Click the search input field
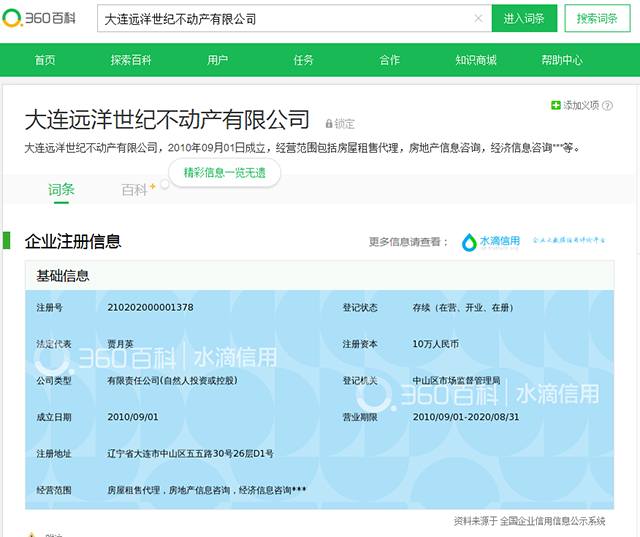Screen dimensions: 640x537 (294, 18)
